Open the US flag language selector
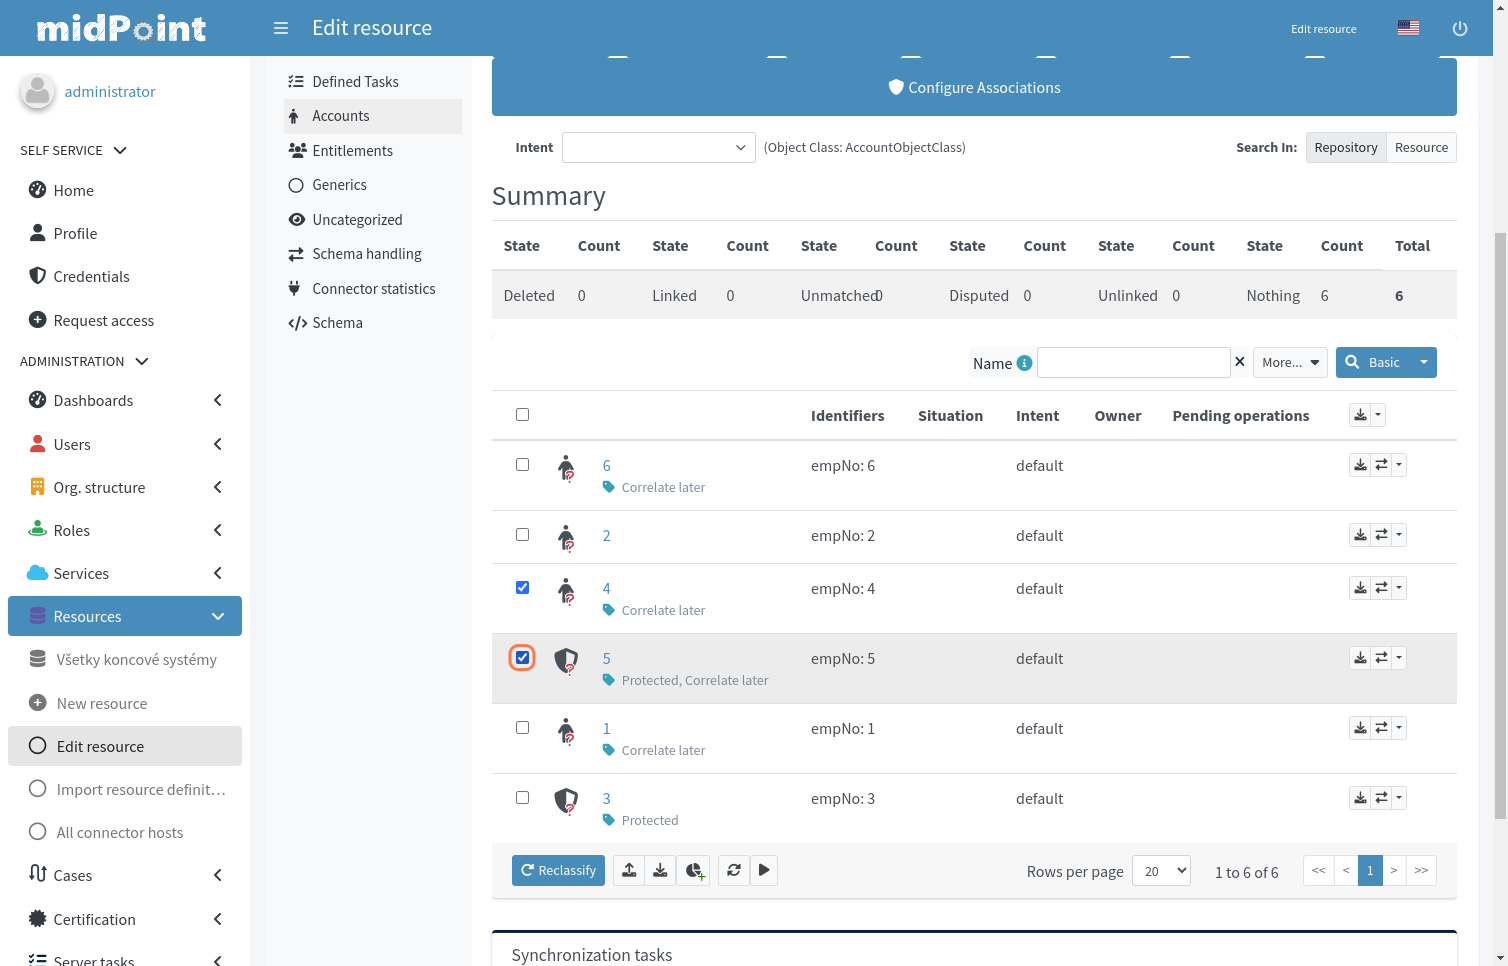 pyautogui.click(x=1408, y=28)
